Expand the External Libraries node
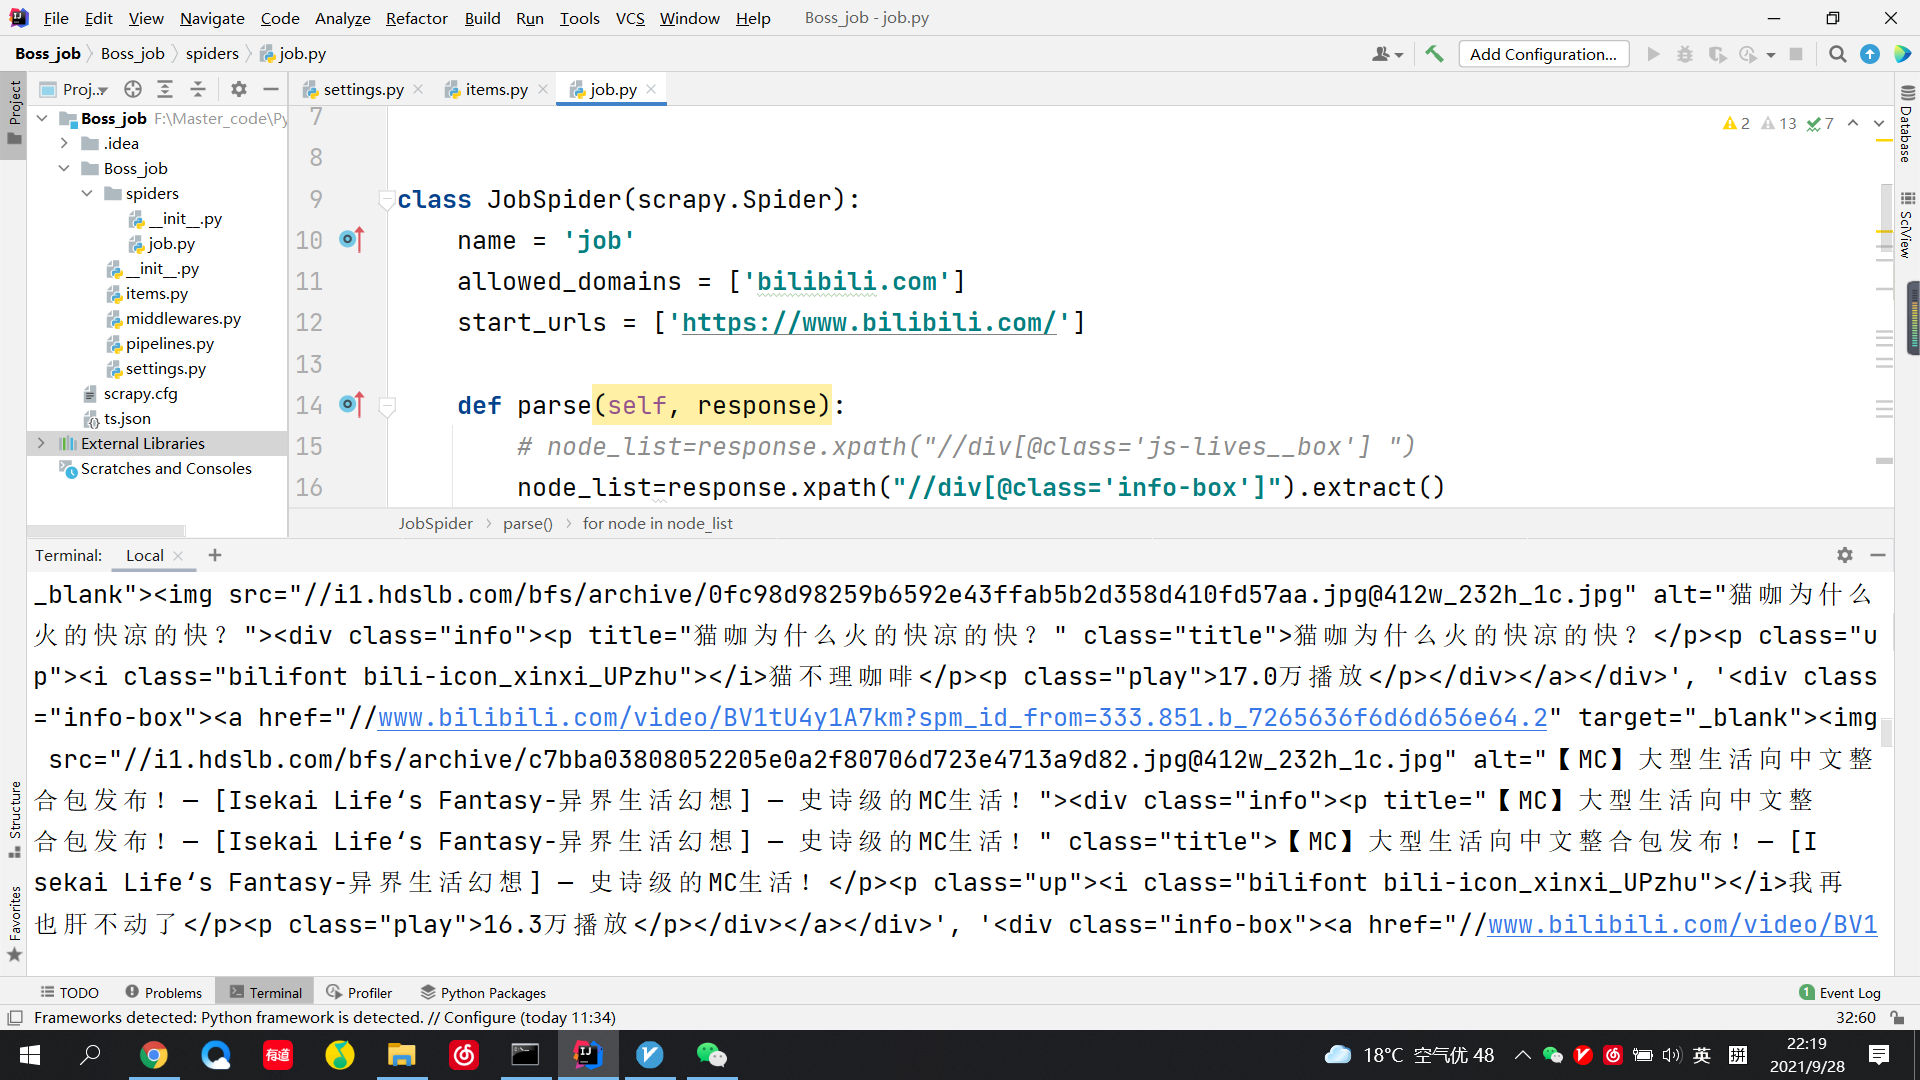The height and width of the screenshot is (1080, 1920). pos(41,443)
